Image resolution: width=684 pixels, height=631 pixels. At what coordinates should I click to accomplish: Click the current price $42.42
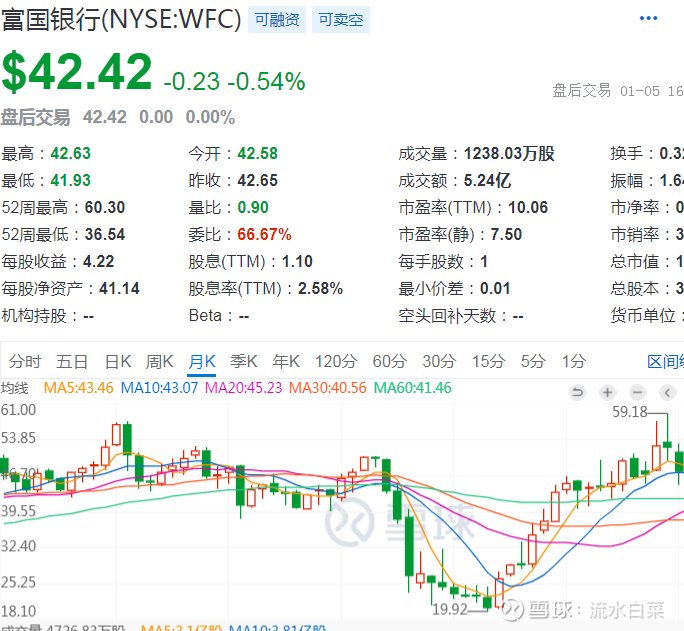77,71
